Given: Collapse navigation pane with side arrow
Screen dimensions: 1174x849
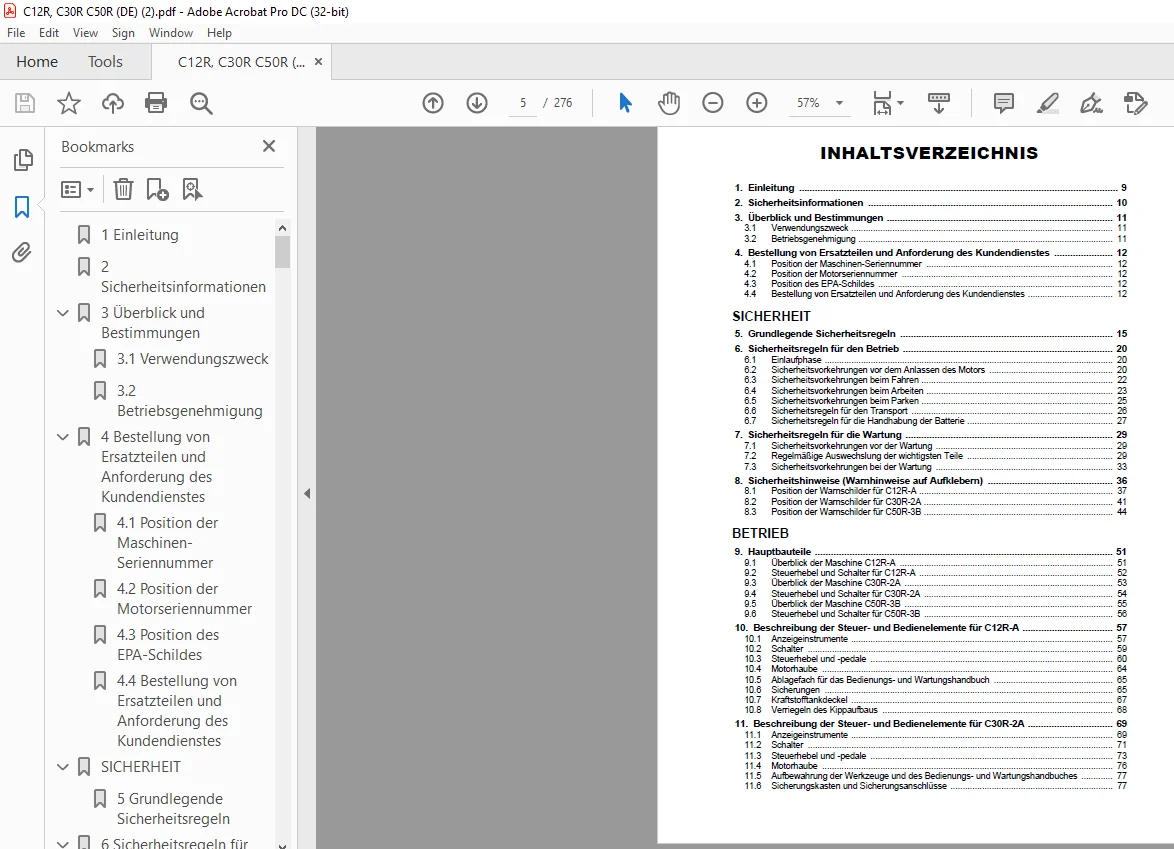Looking at the screenshot, I should click(307, 493).
